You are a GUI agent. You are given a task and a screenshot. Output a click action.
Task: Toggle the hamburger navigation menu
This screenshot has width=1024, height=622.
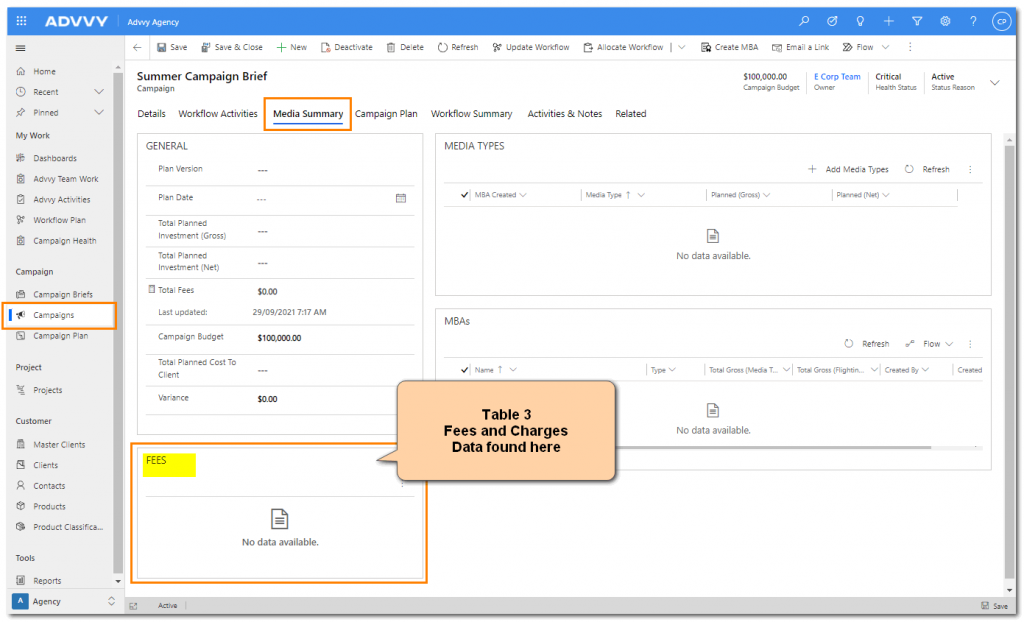coord(21,48)
